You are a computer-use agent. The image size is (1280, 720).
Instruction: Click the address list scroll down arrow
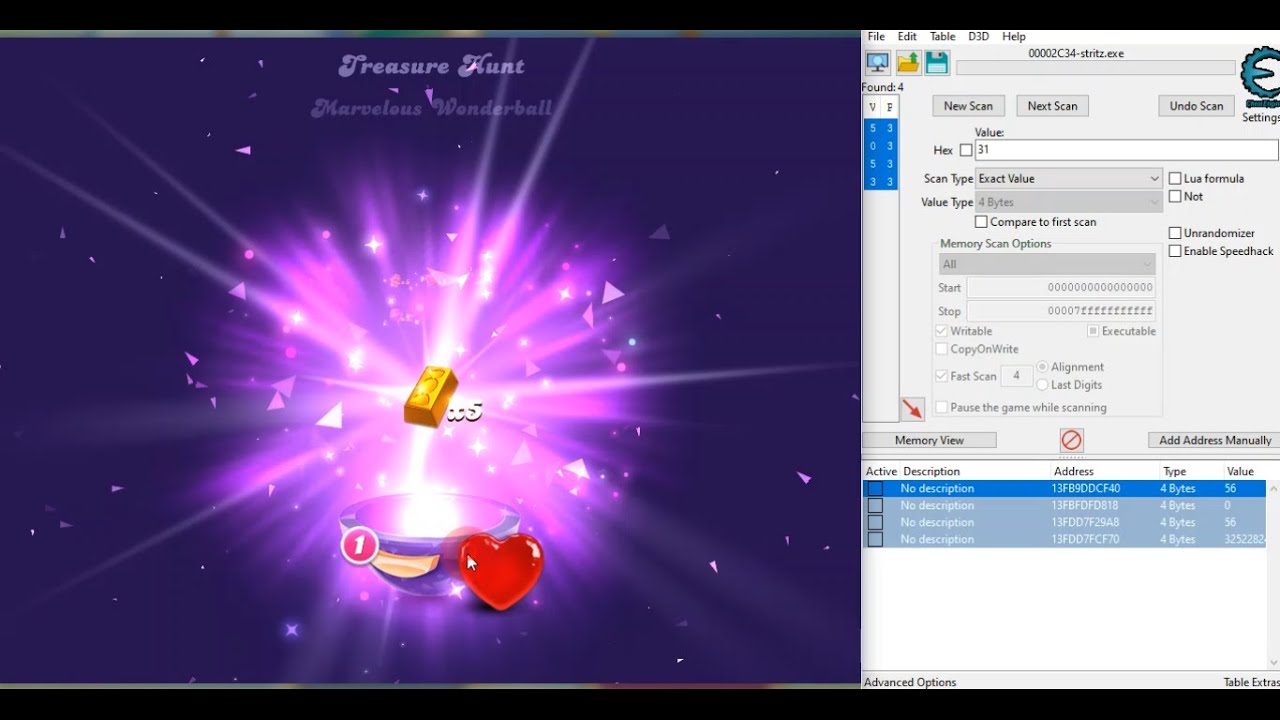(1273, 663)
